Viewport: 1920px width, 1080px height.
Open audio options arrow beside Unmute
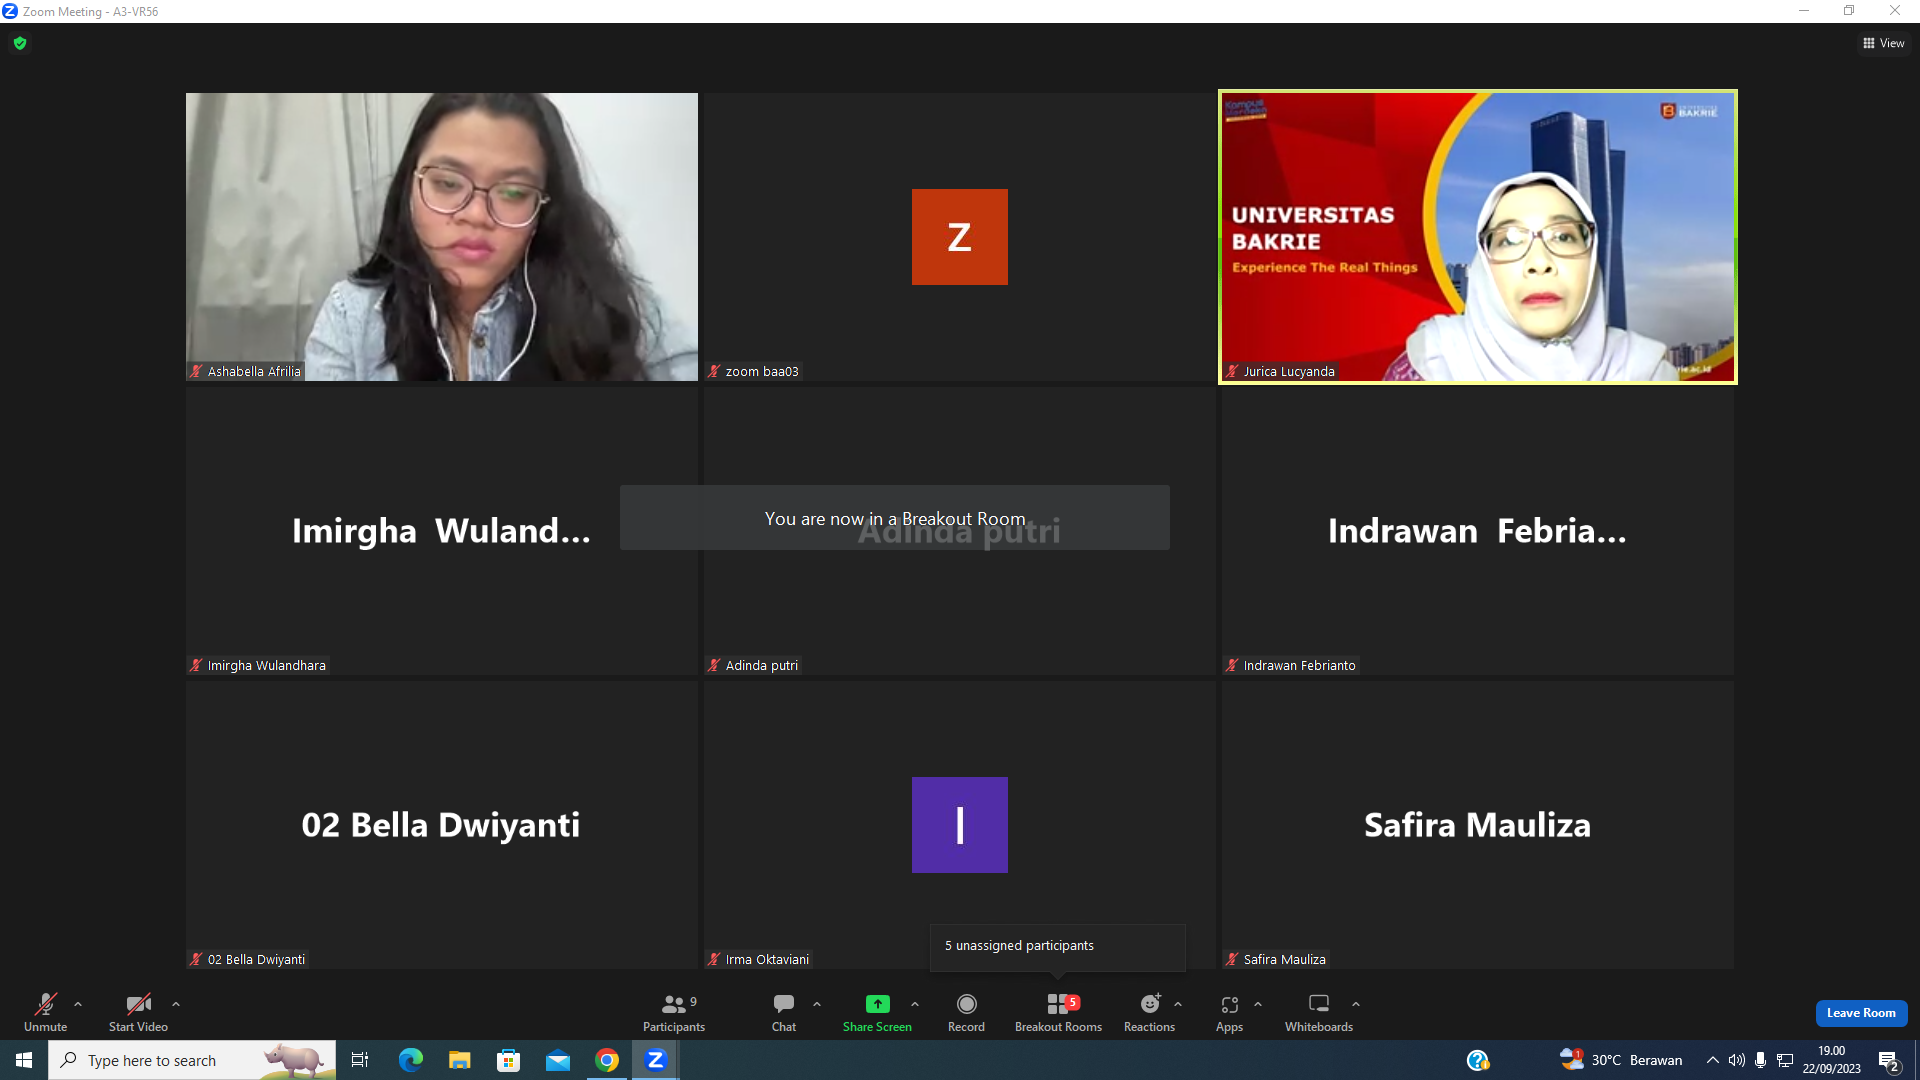78,1004
